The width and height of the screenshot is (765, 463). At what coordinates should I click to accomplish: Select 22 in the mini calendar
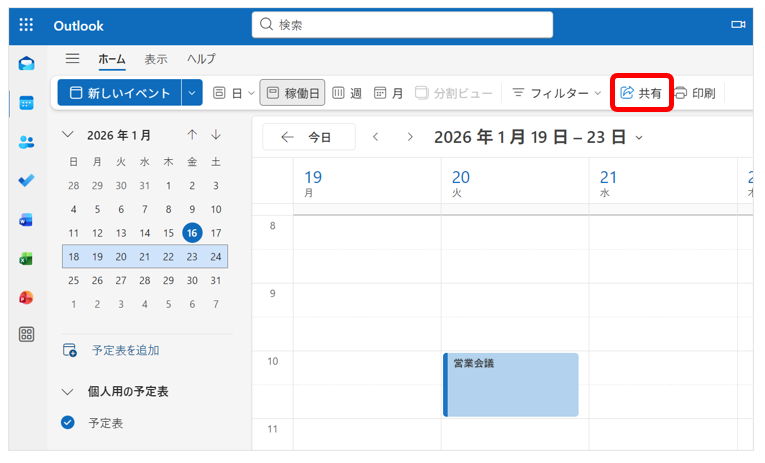168,257
